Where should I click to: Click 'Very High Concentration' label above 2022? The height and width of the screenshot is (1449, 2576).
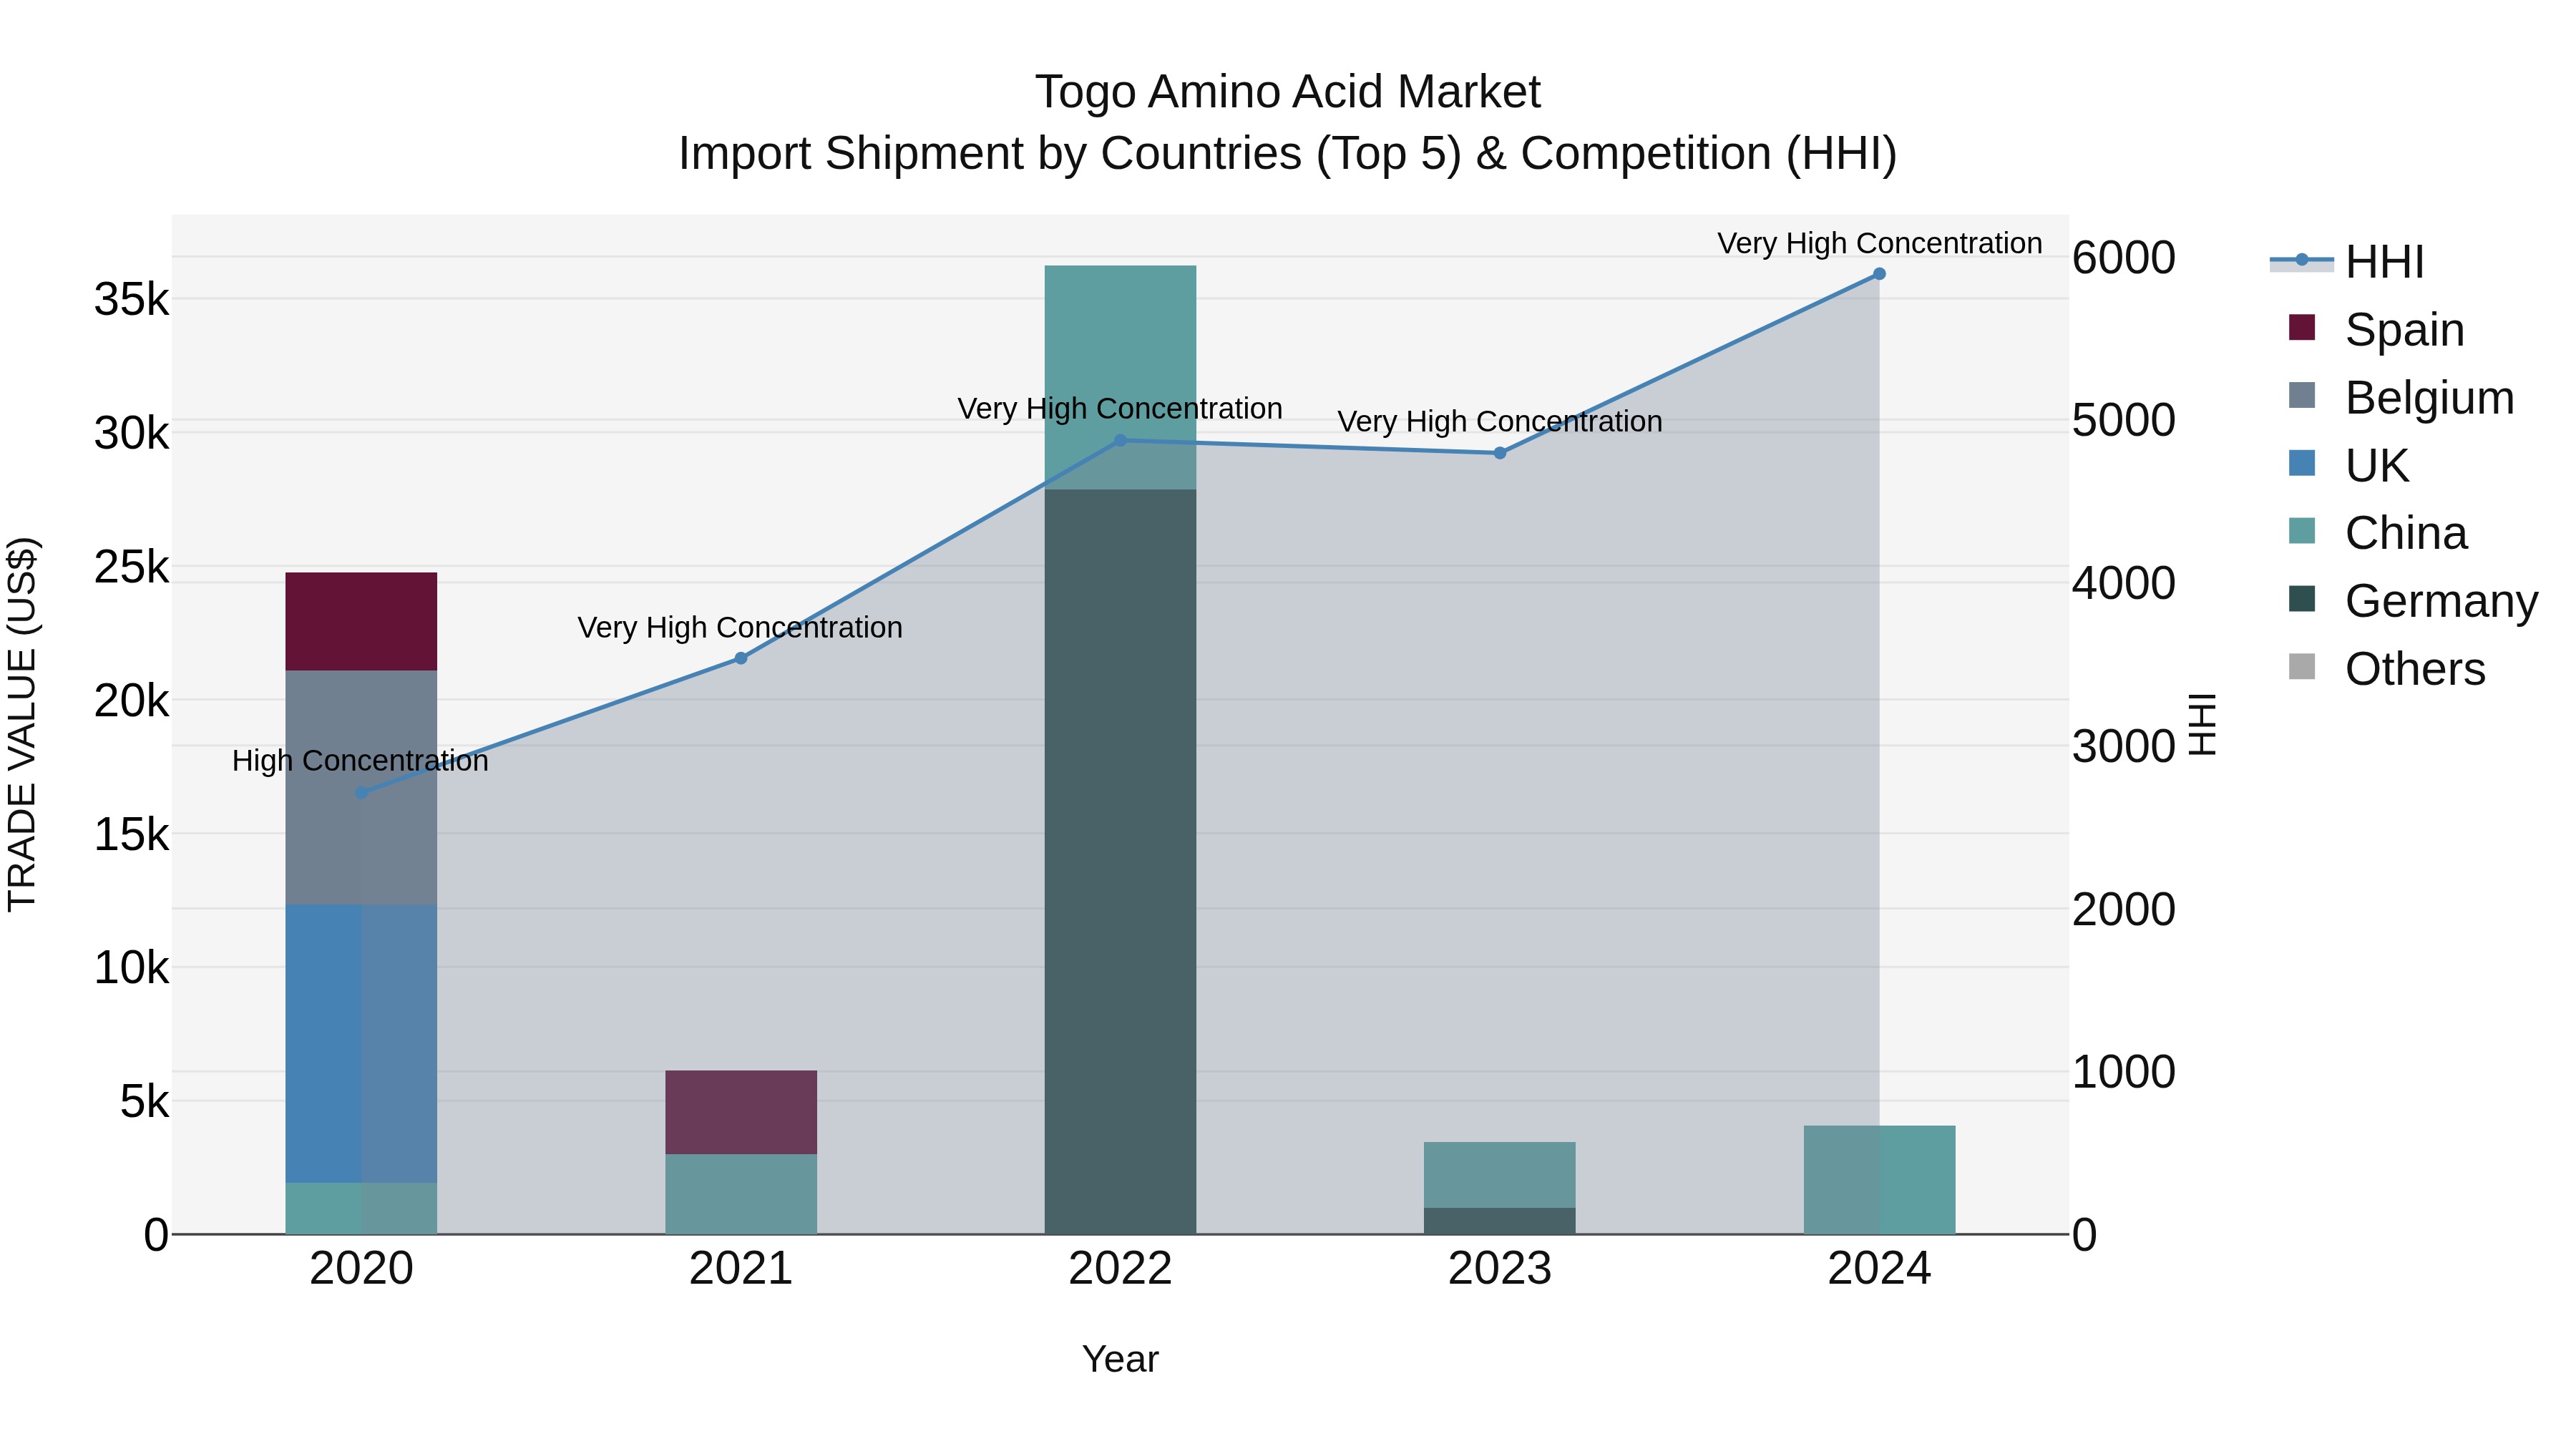[1120, 409]
